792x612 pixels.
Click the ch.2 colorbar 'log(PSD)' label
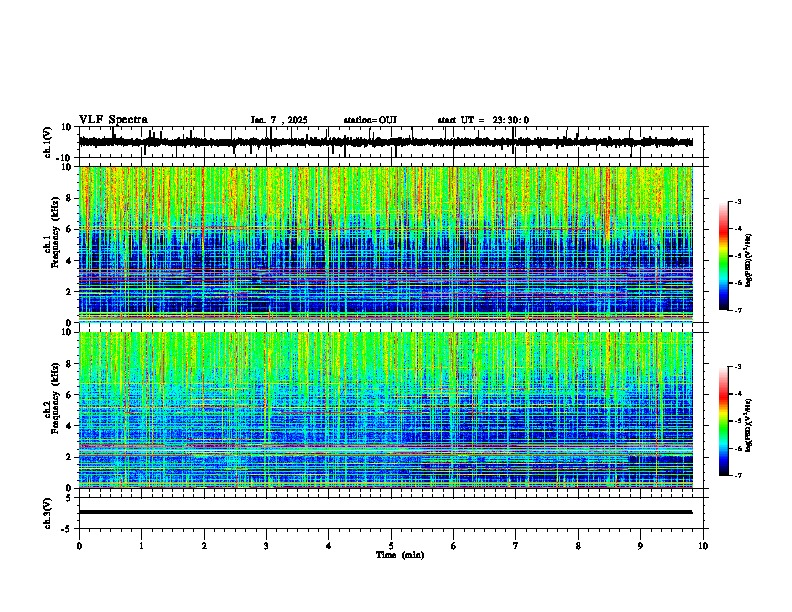tap(748, 425)
